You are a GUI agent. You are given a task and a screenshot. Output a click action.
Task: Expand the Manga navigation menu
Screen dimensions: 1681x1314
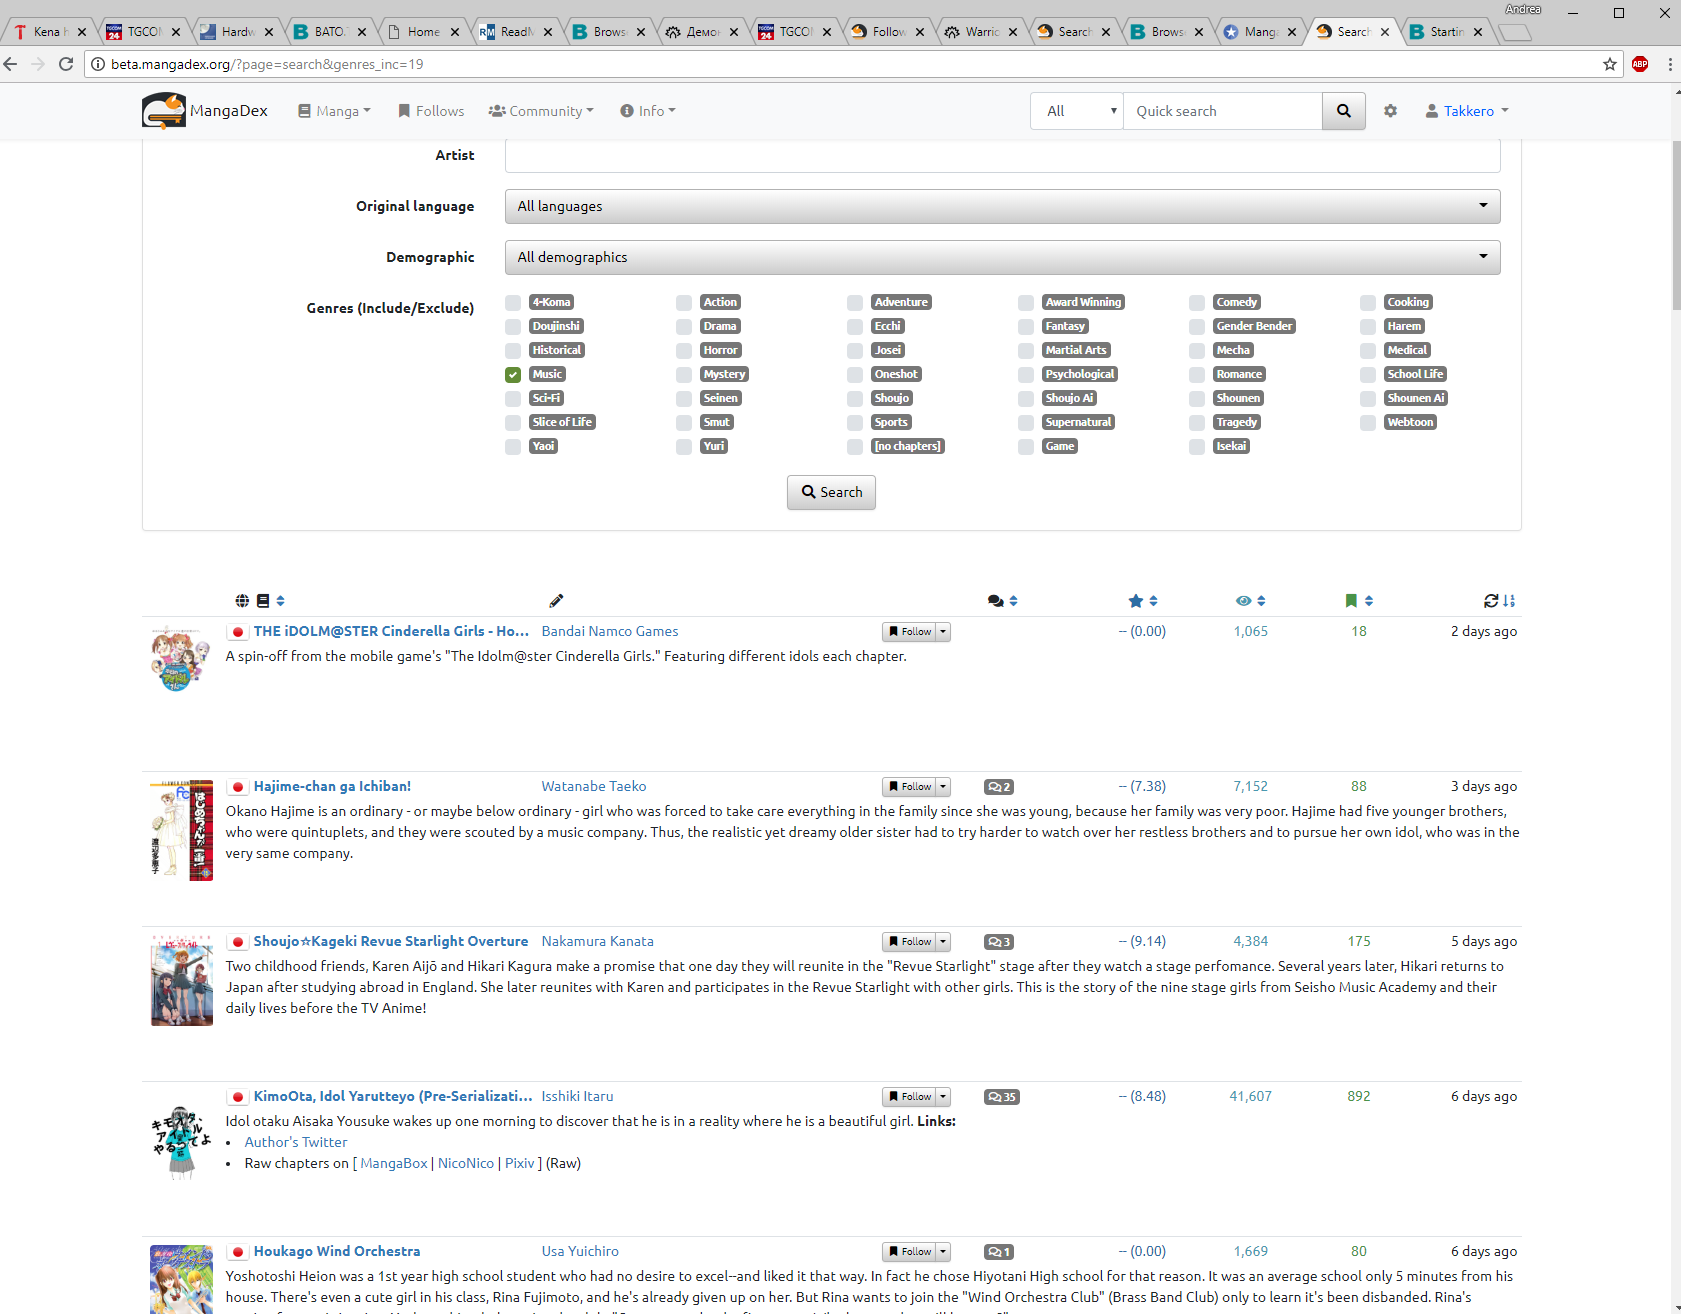coord(334,111)
